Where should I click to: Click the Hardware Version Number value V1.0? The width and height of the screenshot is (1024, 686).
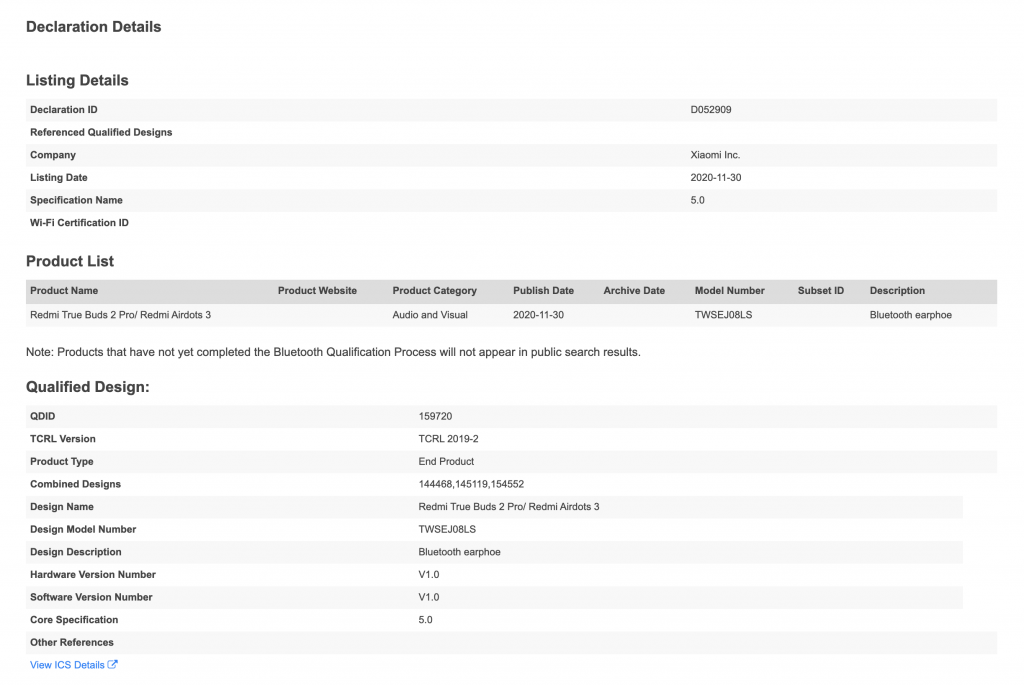pos(429,575)
